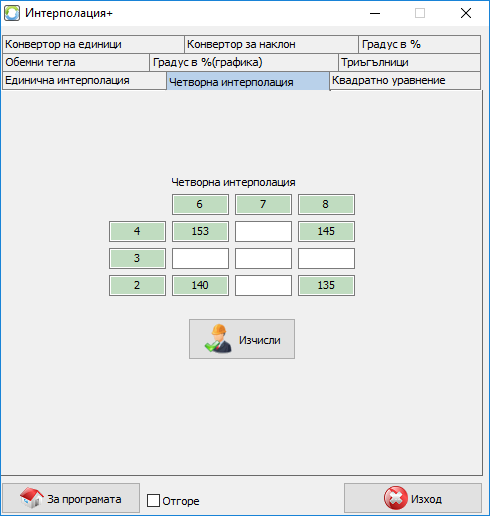Open the Квадратно уравнение tab

pos(405,80)
